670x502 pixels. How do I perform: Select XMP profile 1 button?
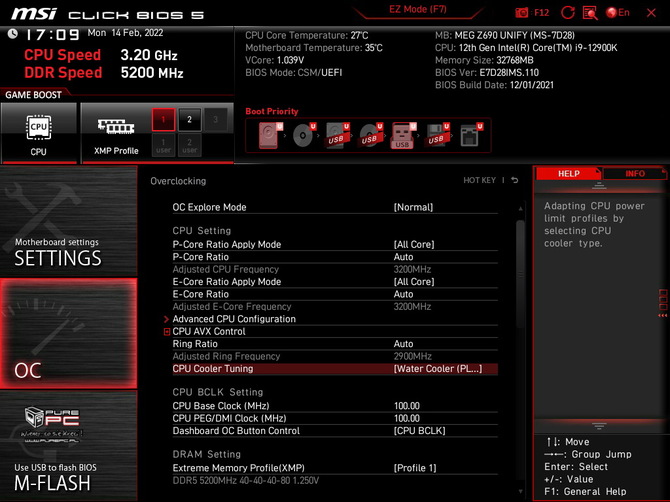pos(163,120)
